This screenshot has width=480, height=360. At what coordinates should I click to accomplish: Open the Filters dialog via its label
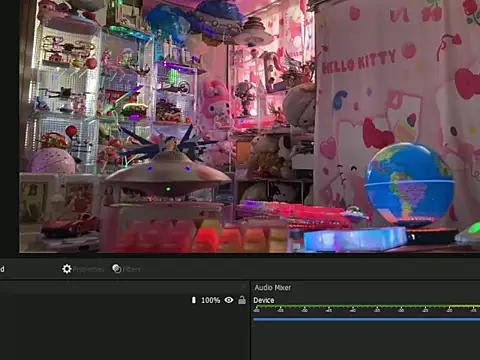(x=132, y=269)
